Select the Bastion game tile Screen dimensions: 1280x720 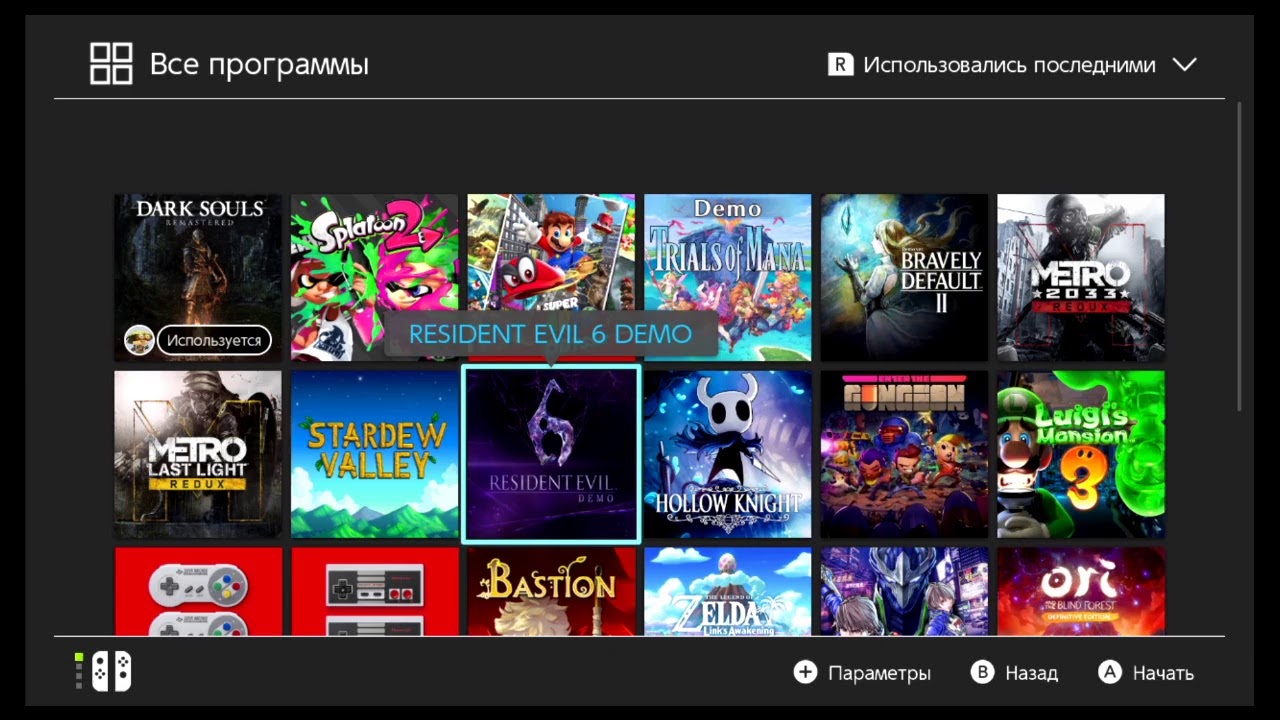(551, 591)
